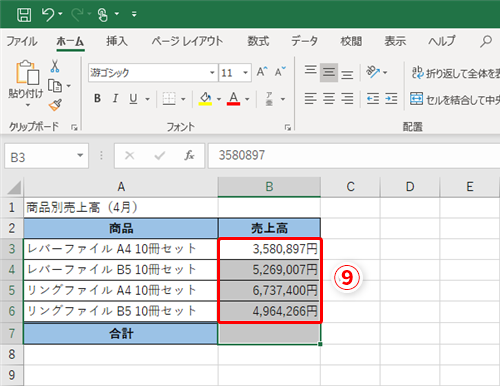Click the Name Box showing B3
The height and width of the screenshot is (386, 500).
click(39, 156)
